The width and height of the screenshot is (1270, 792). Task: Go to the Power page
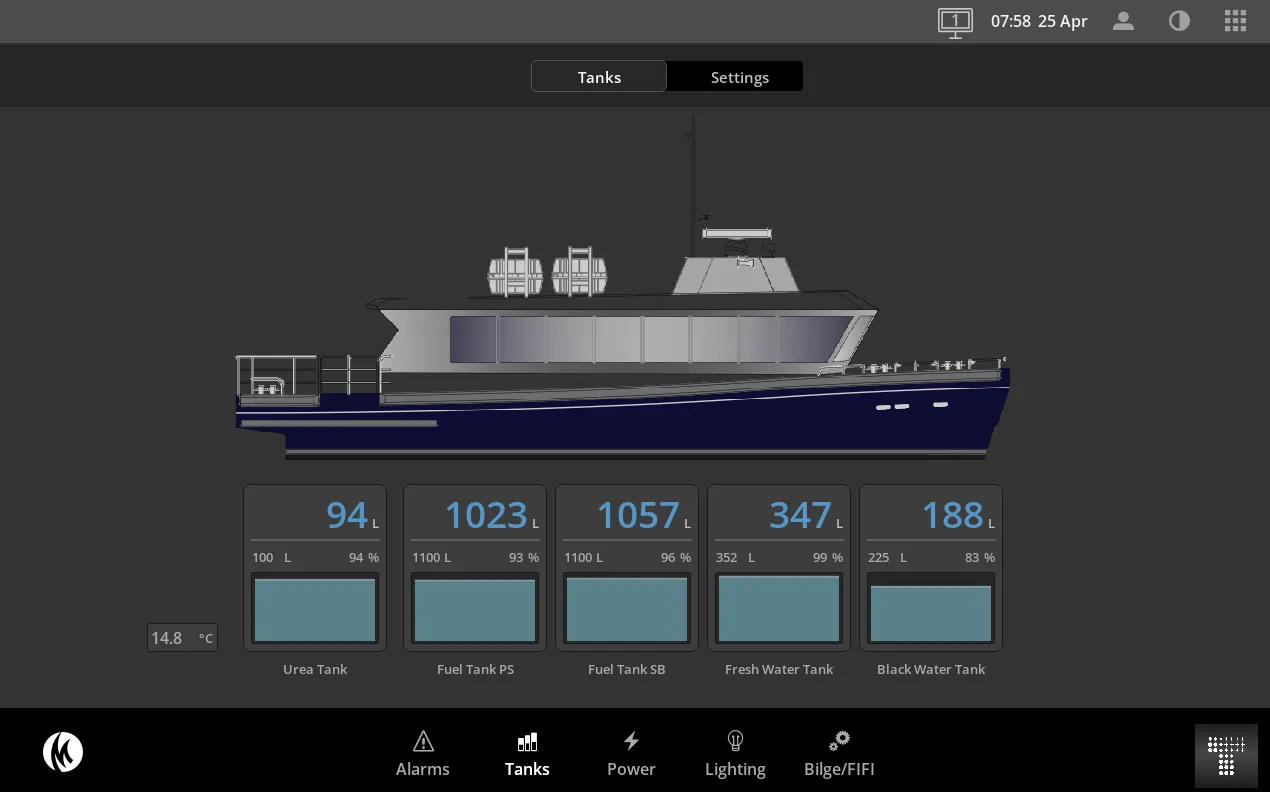click(631, 754)
